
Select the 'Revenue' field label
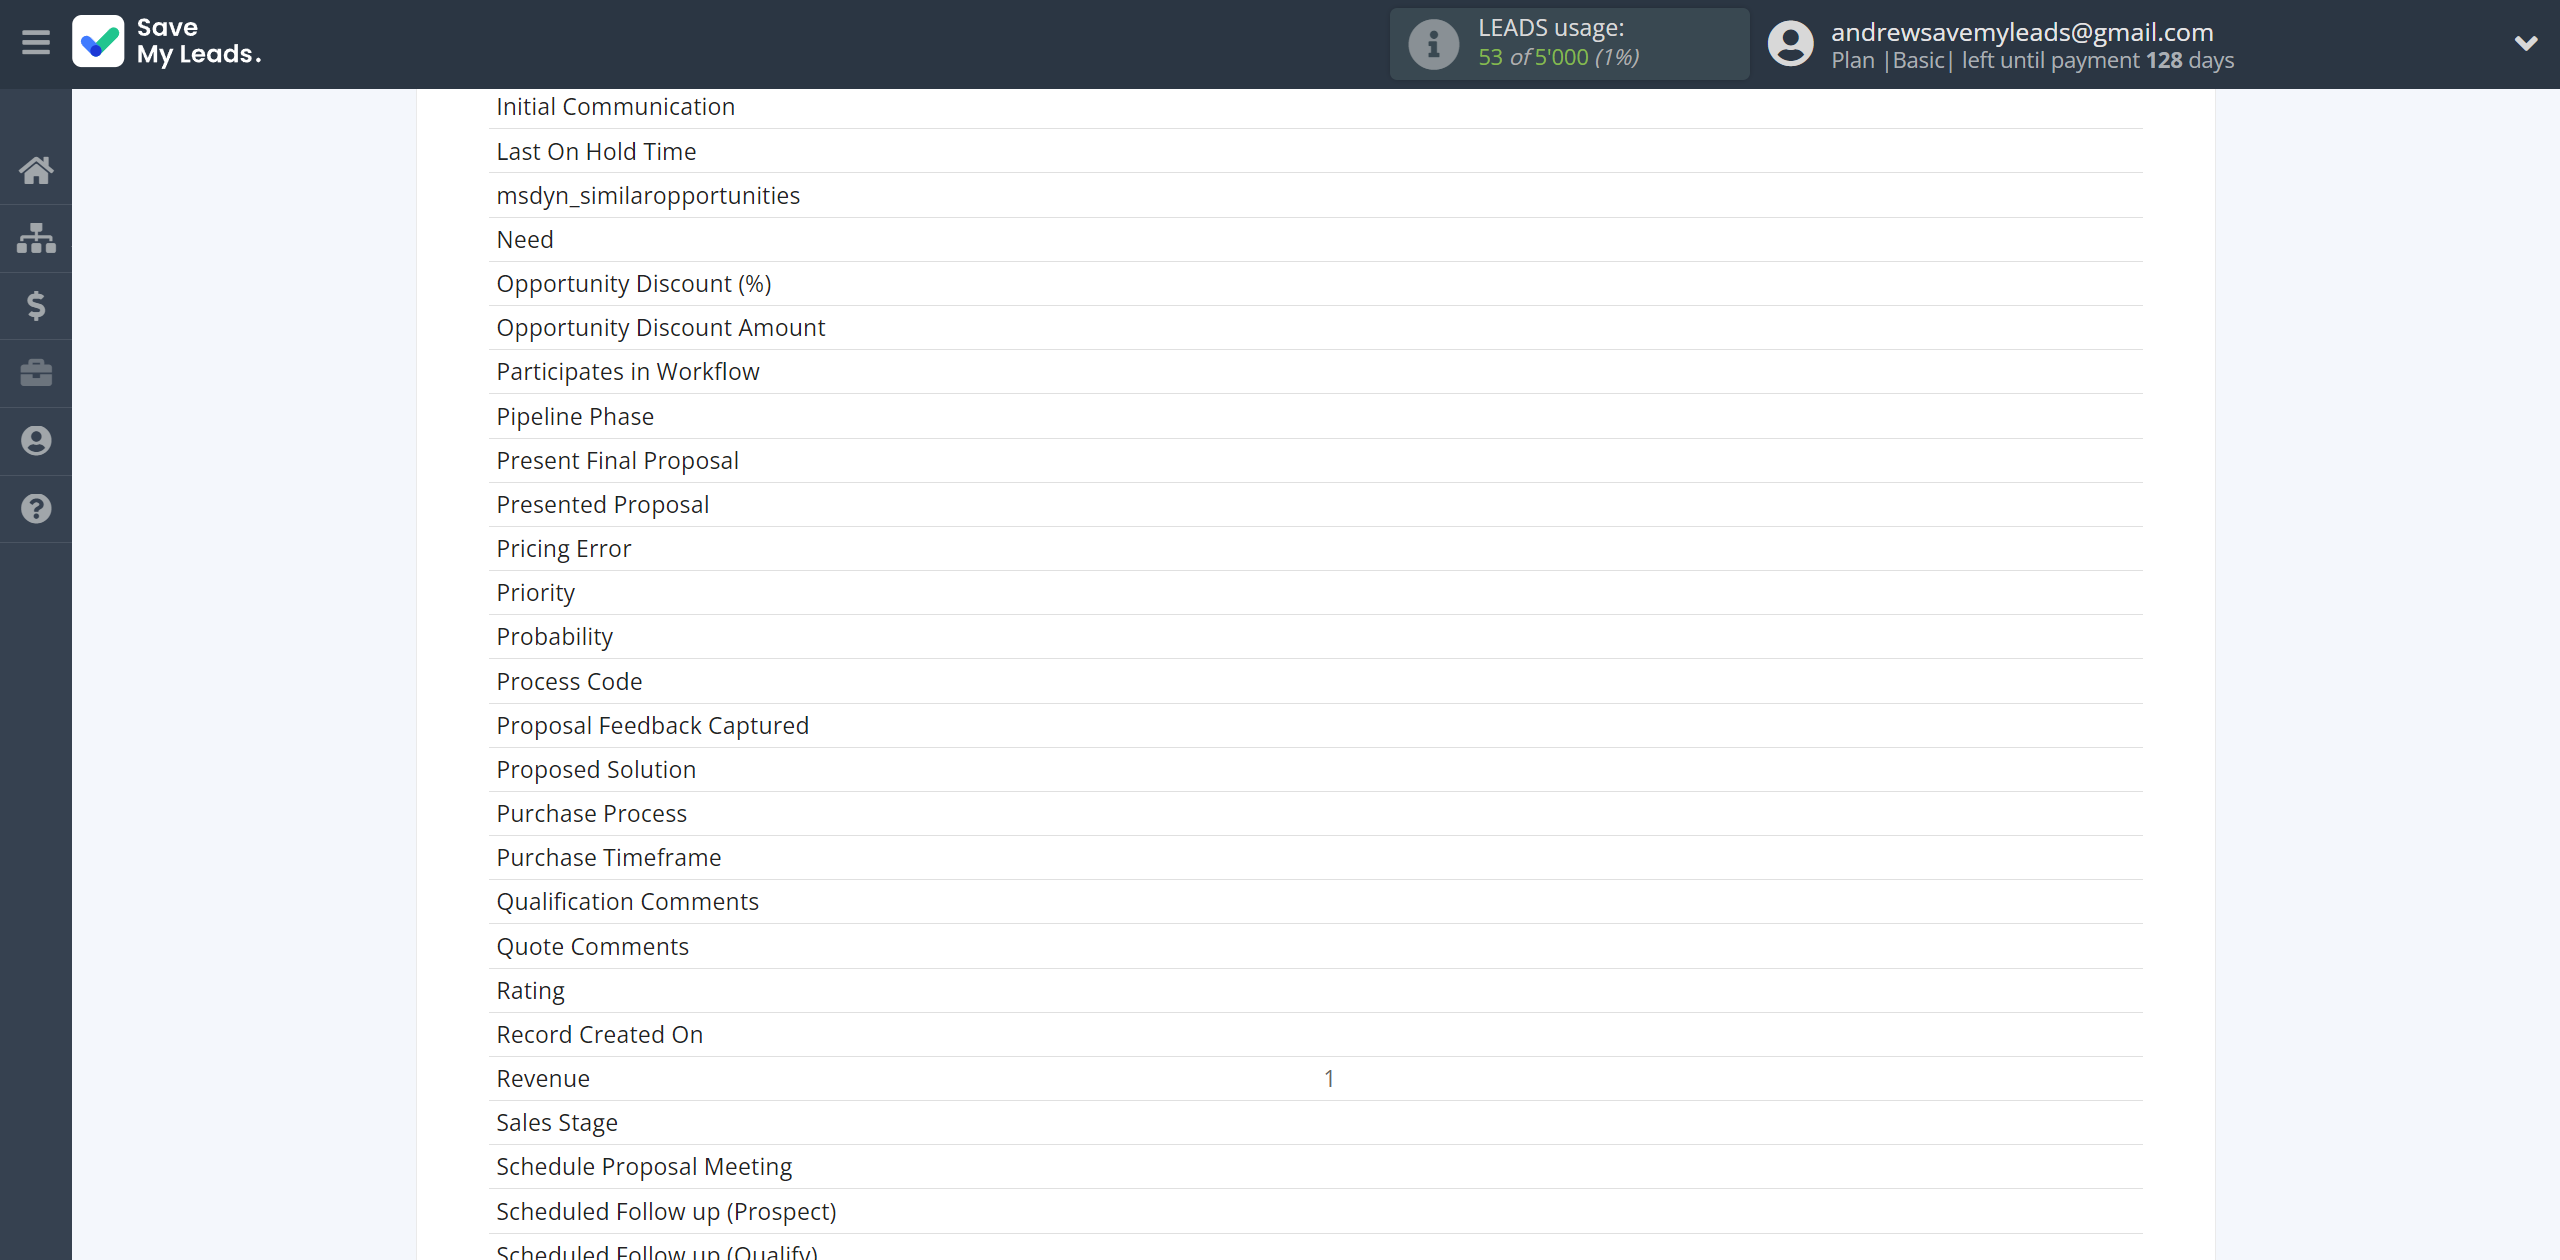point(543,1078)
